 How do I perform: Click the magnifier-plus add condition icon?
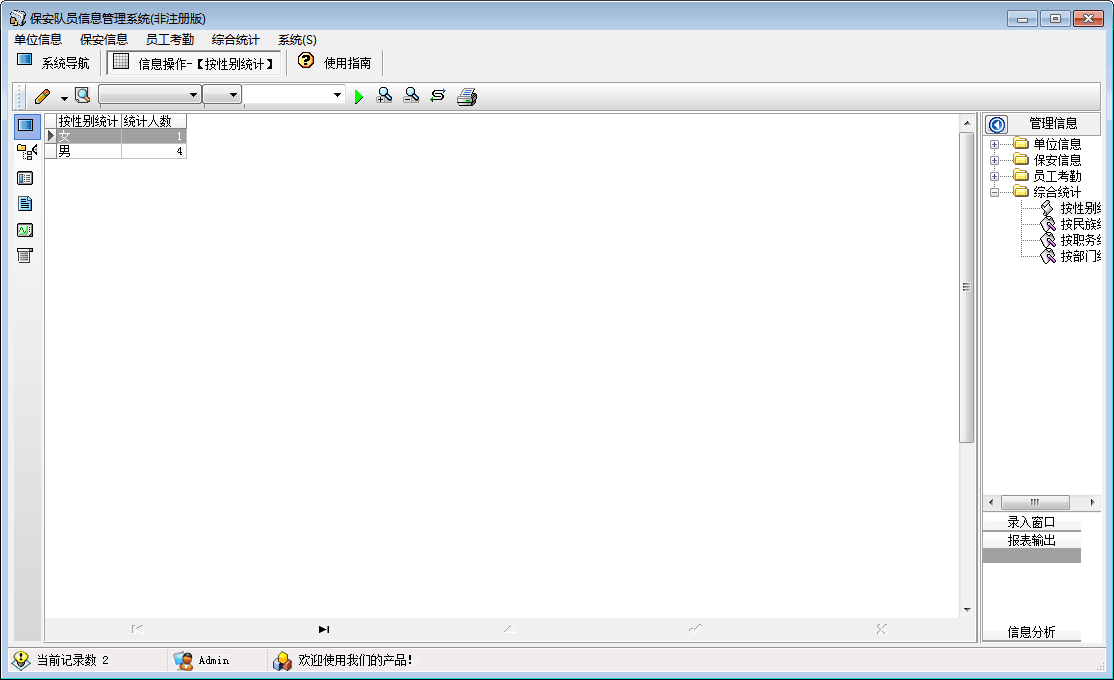[384, 95]
